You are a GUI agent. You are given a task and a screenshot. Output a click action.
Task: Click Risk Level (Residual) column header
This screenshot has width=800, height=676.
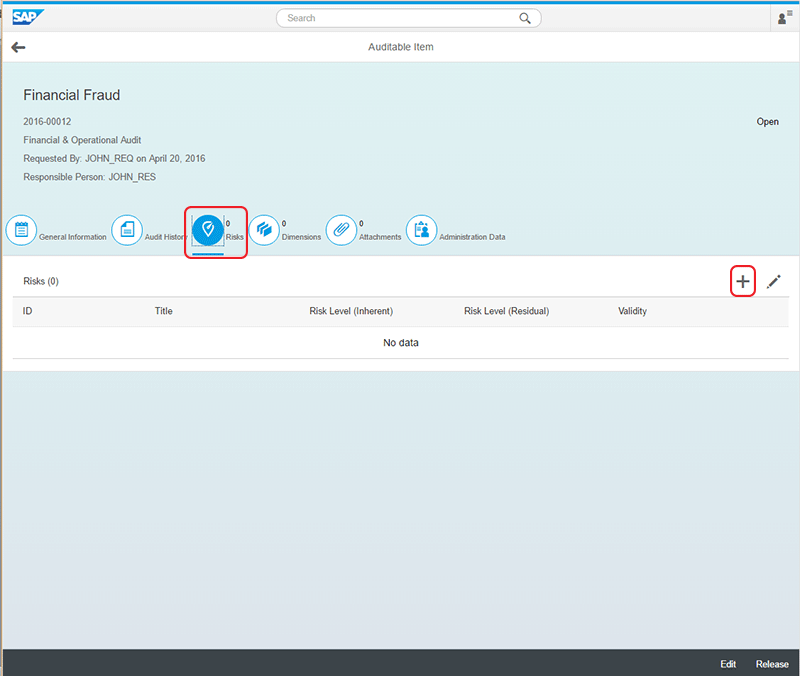(506, 311)
